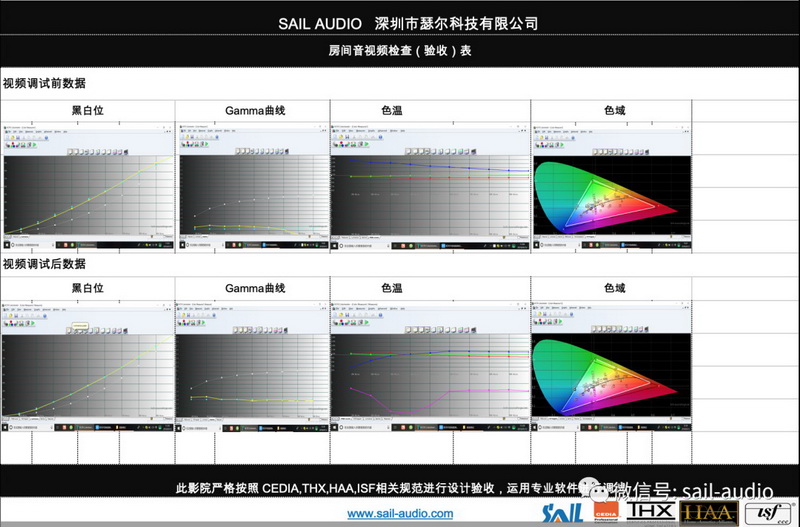800x527 pixels.
Task: Select the 黑白位 header under 视频调试后数据
Action: pos(88,288)
